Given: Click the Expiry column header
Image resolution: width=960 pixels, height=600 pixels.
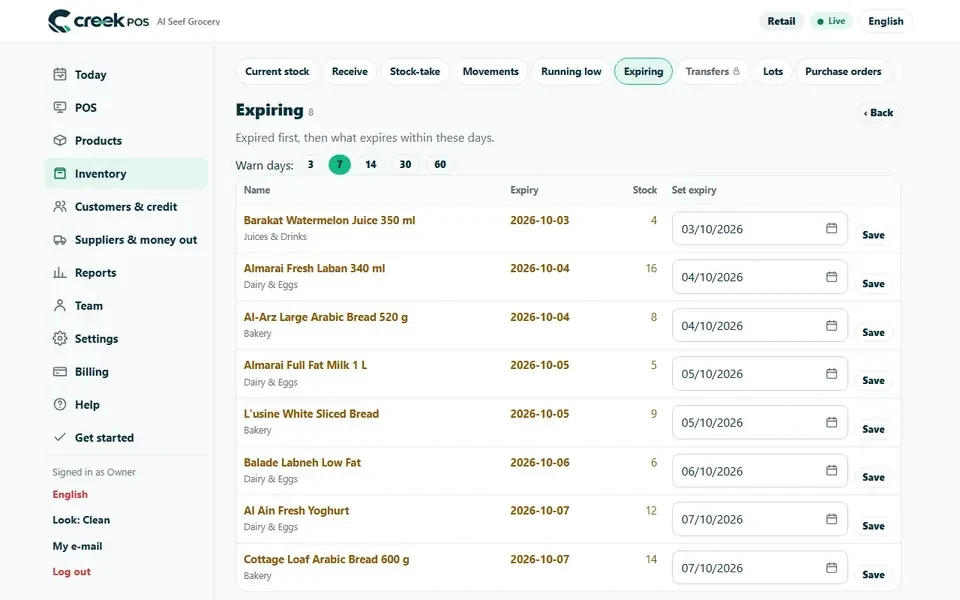Looking at the screenshot, I should click(524, 190).
